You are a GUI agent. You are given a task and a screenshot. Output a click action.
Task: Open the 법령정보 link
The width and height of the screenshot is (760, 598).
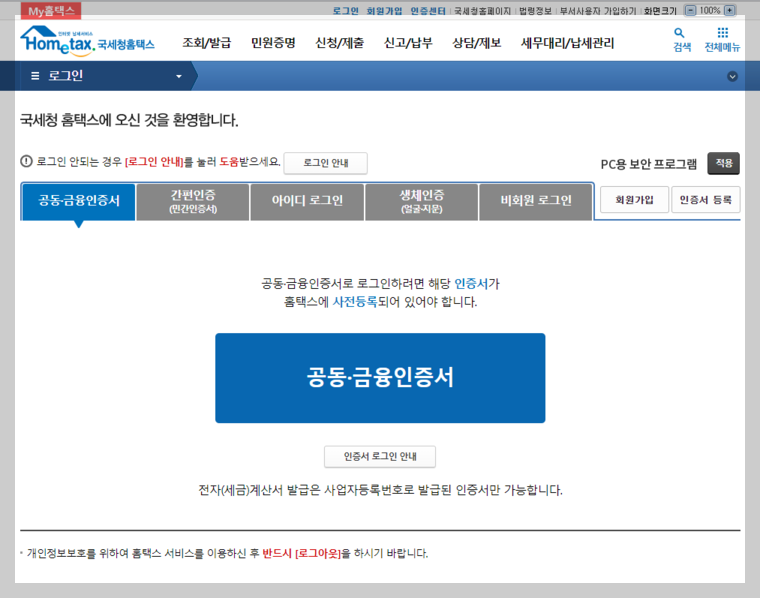tap(535, 11)
